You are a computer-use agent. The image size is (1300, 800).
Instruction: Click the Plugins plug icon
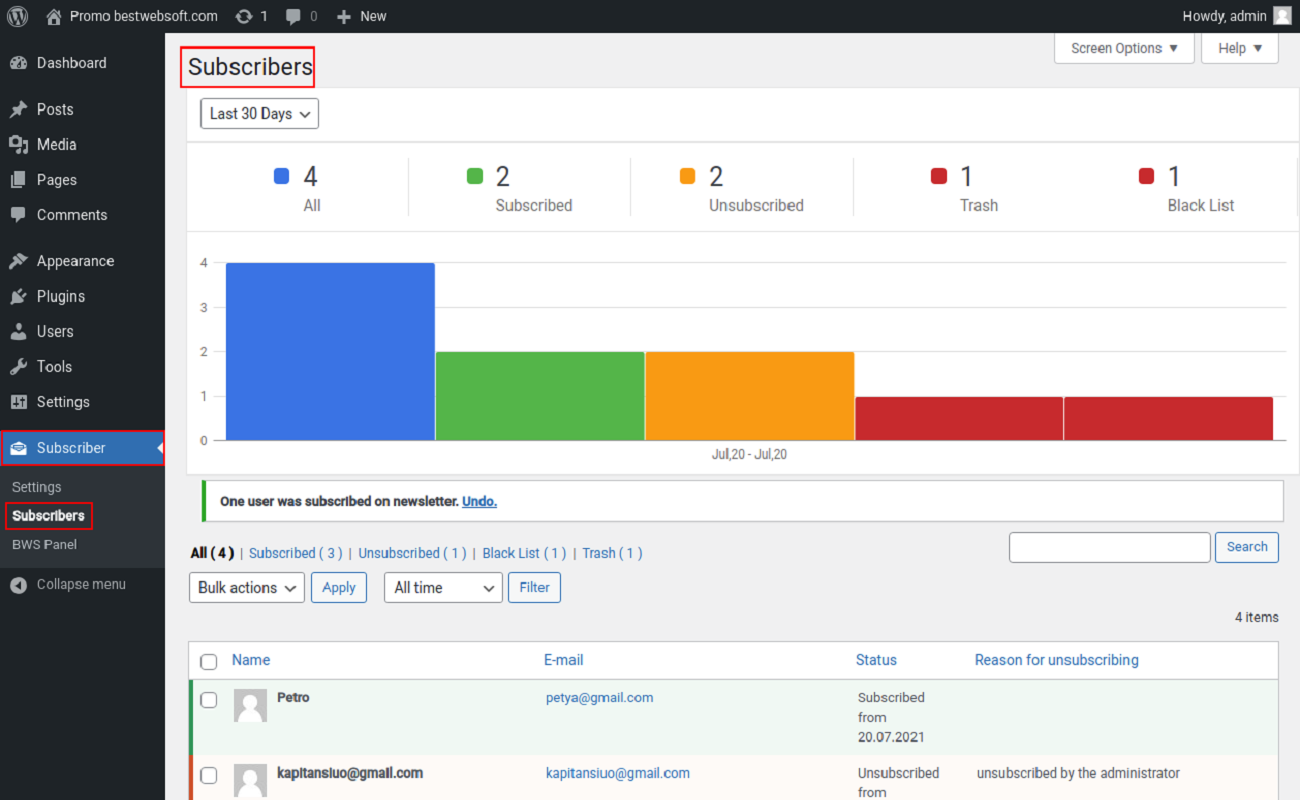(x=18, y=296)
